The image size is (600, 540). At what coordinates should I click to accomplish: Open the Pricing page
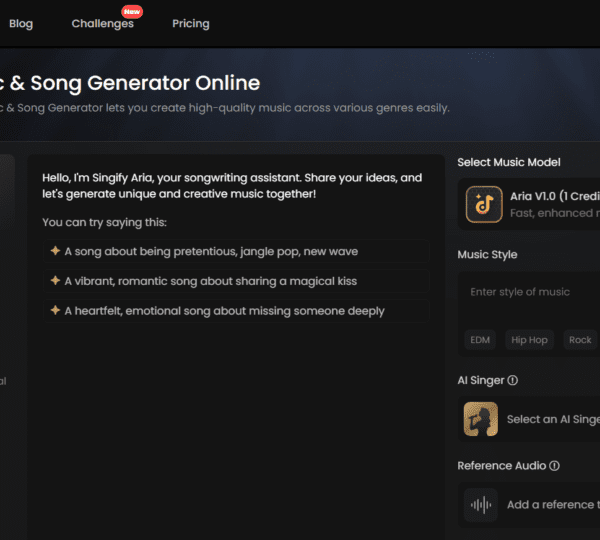tap(191, 24)
